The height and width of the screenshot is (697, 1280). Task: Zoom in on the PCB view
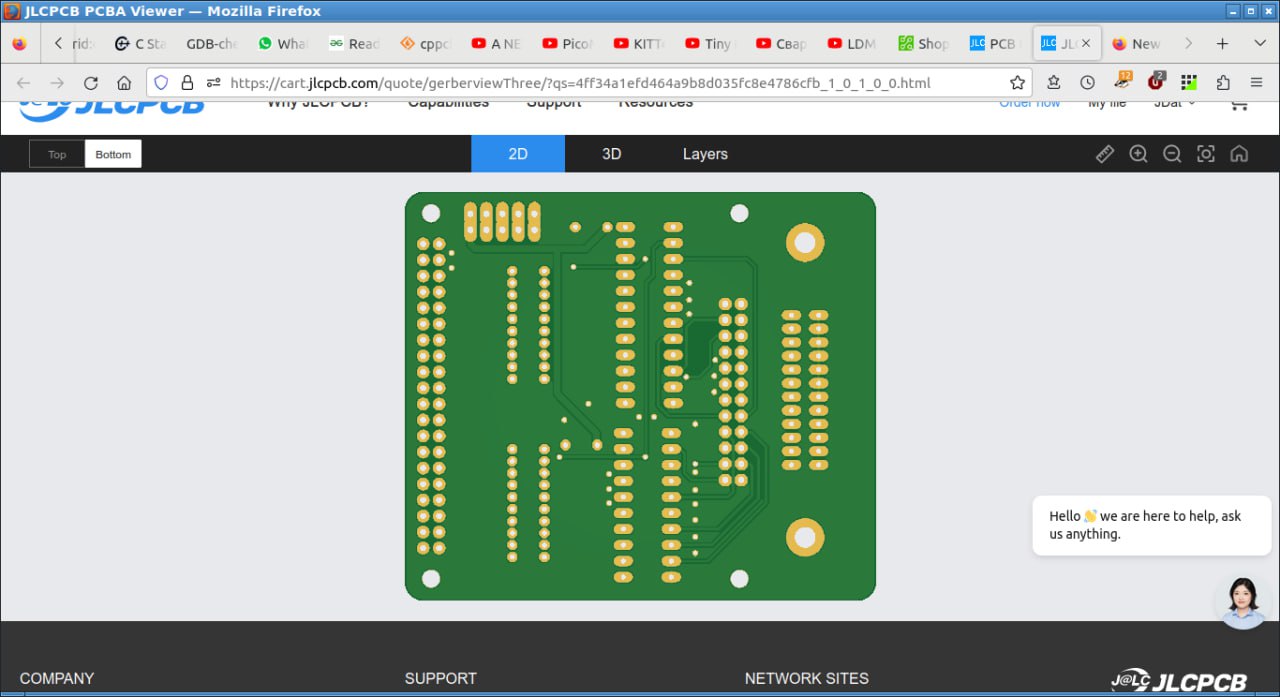(1138, 154)
